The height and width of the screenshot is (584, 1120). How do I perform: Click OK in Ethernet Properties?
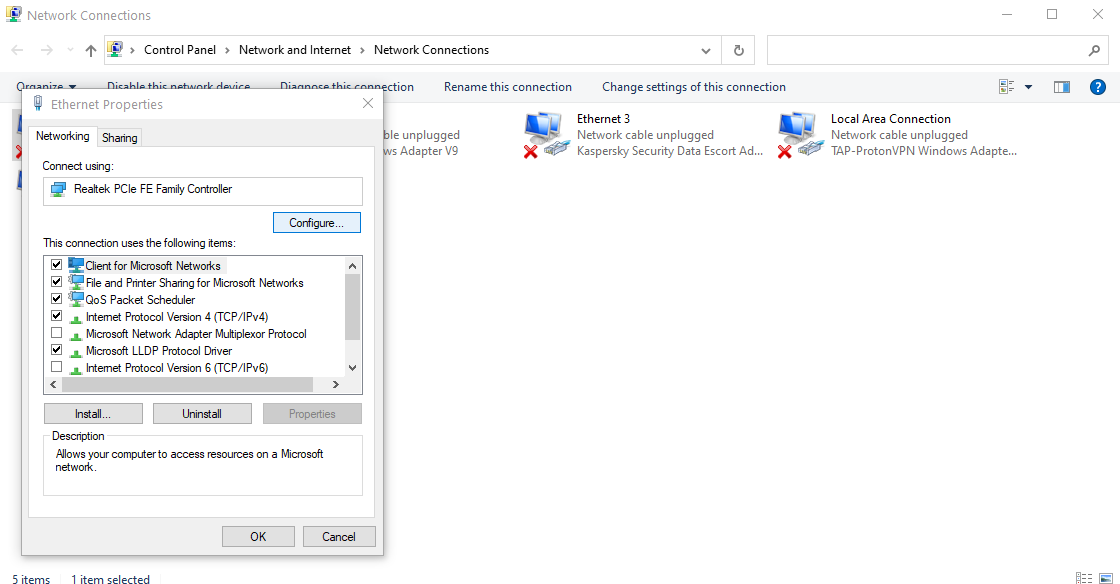point(258,536)
